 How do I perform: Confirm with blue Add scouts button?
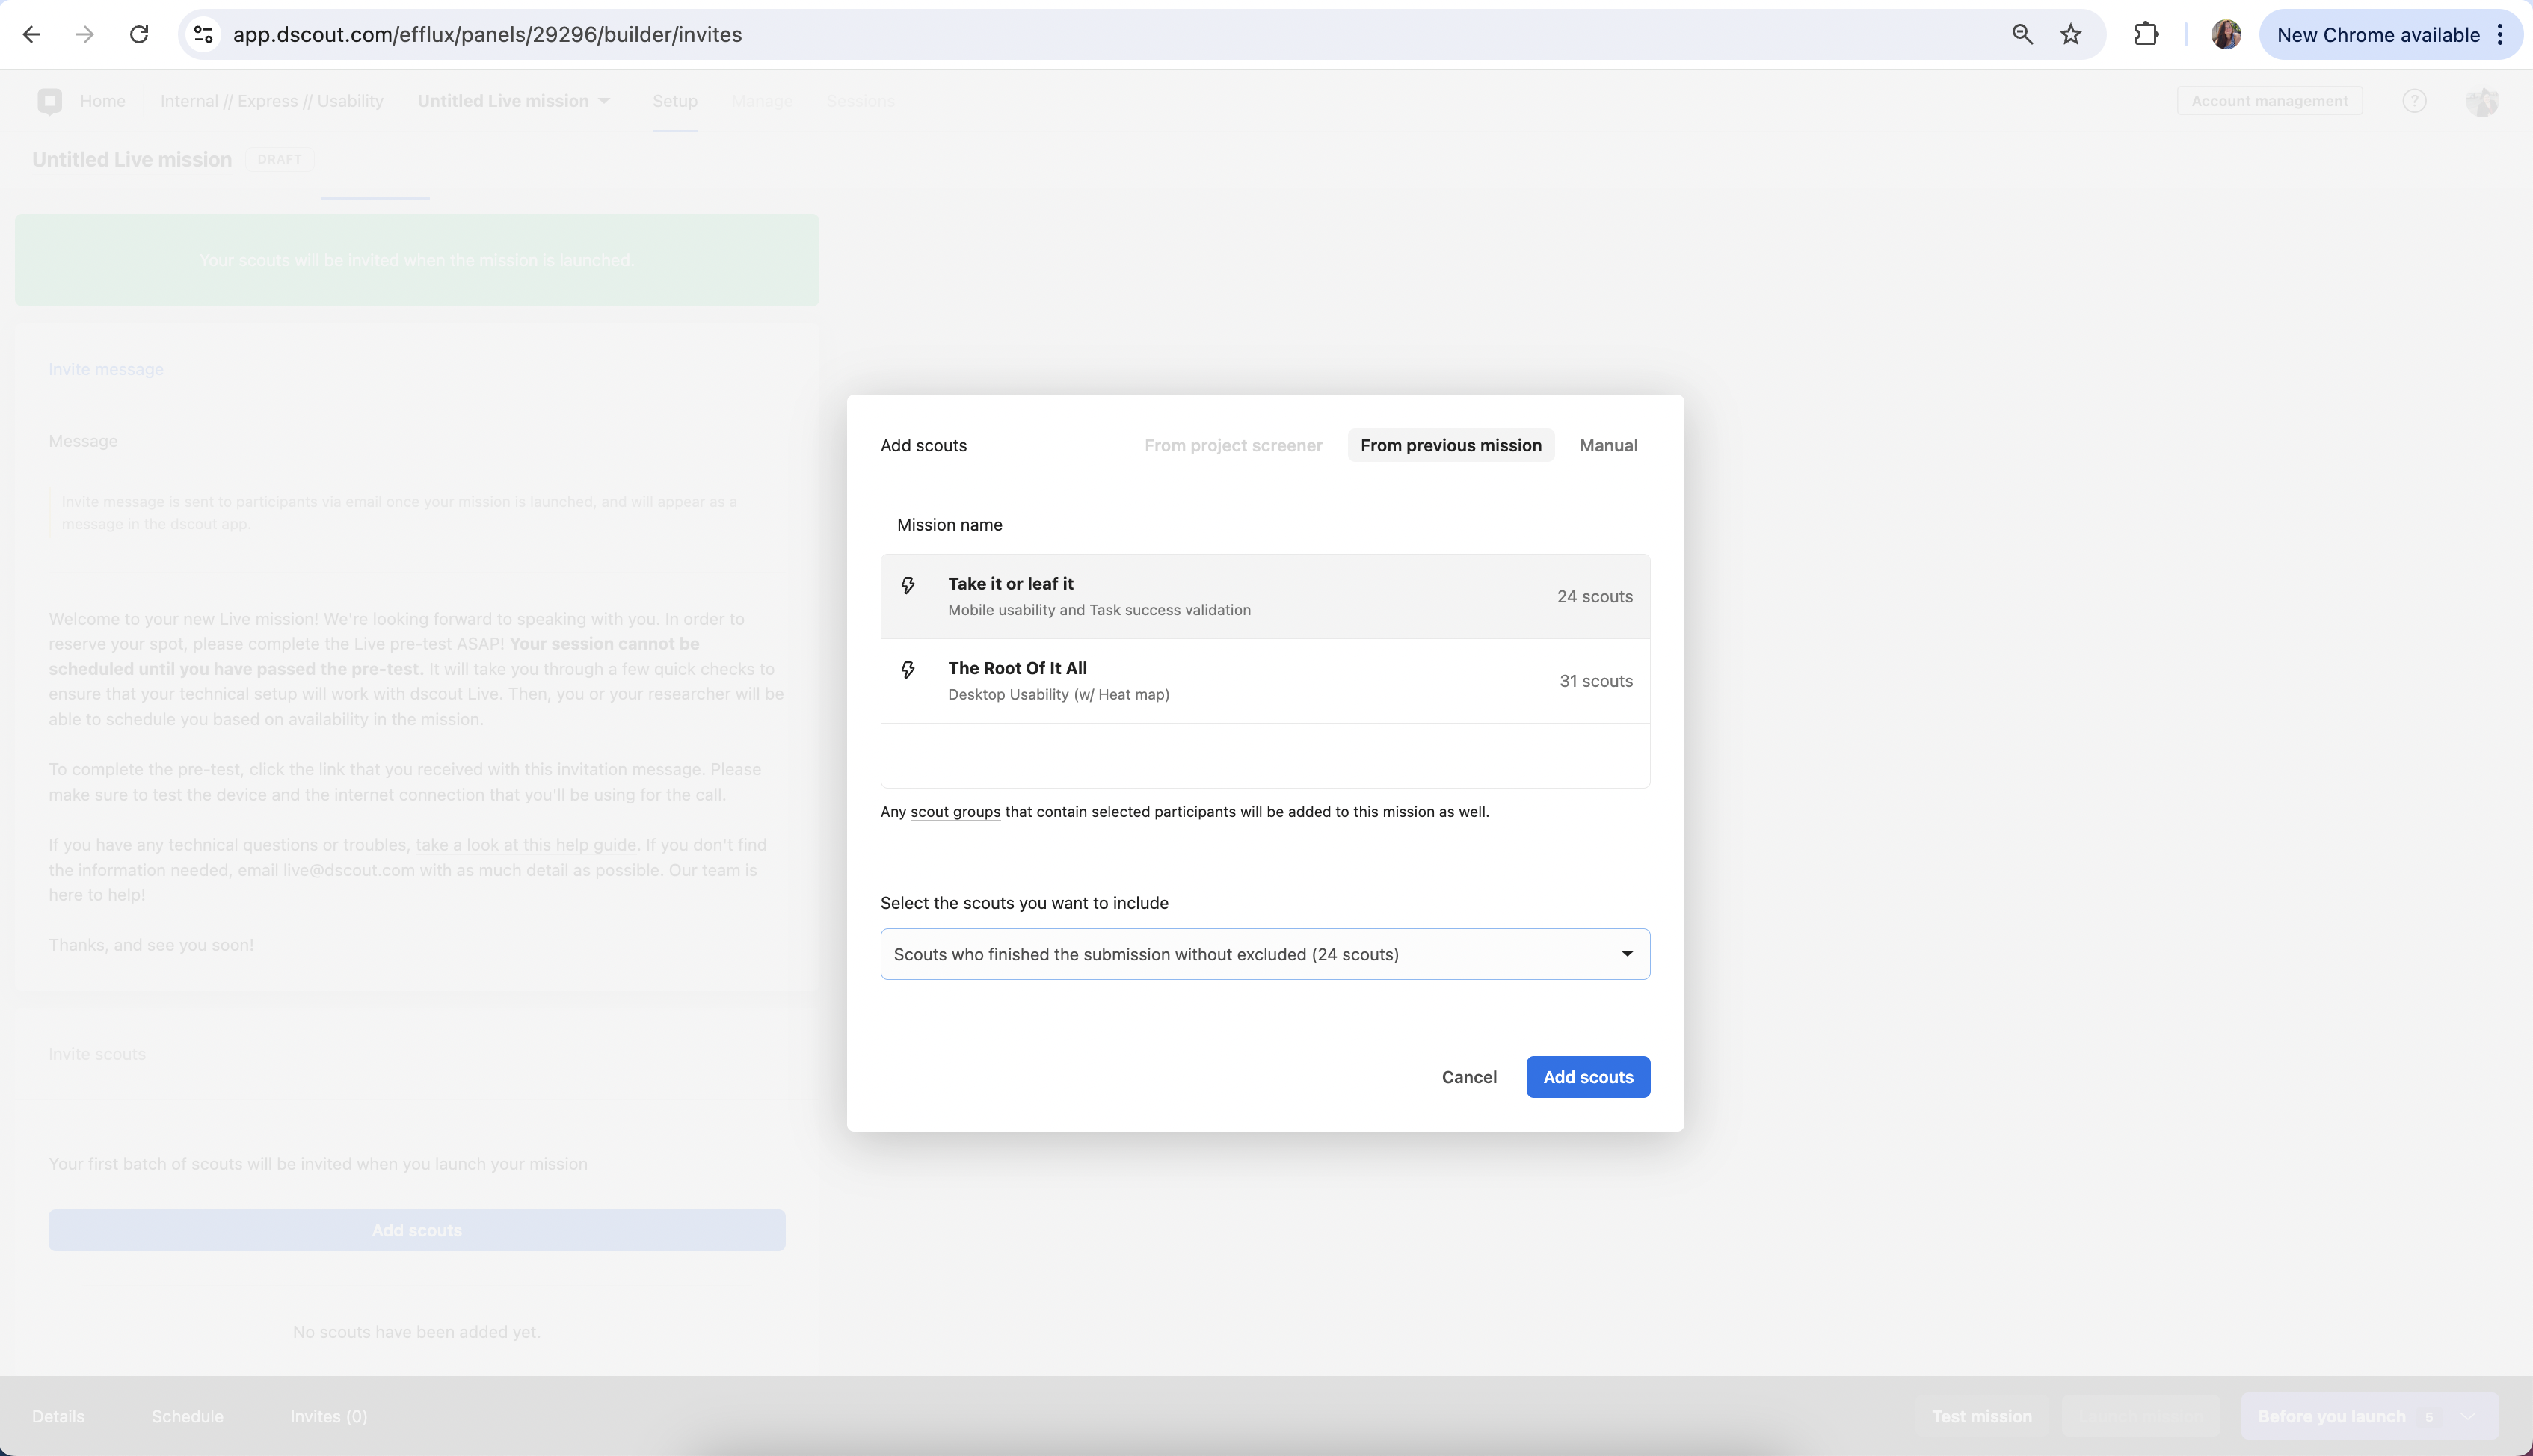(1588, 1077)
